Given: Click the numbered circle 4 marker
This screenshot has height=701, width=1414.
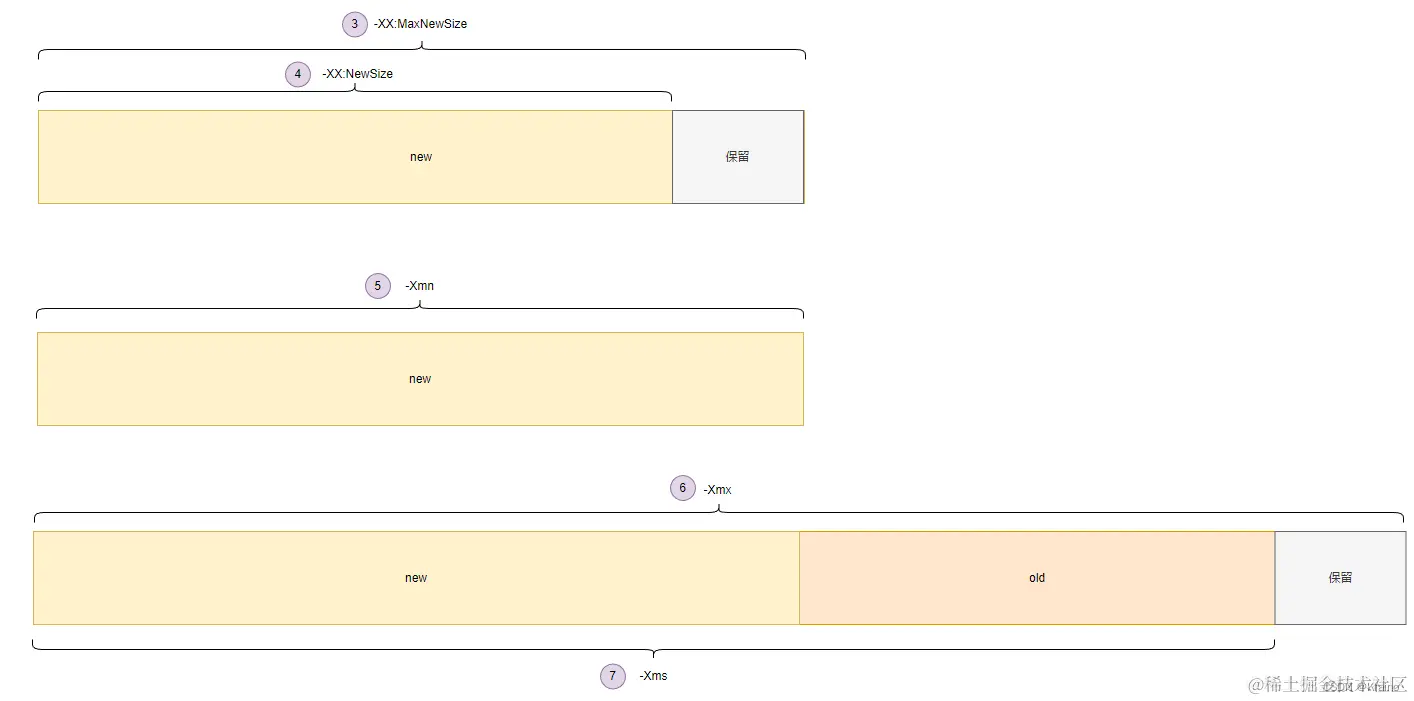Looking at the screenshot, I should pos(298,74).
